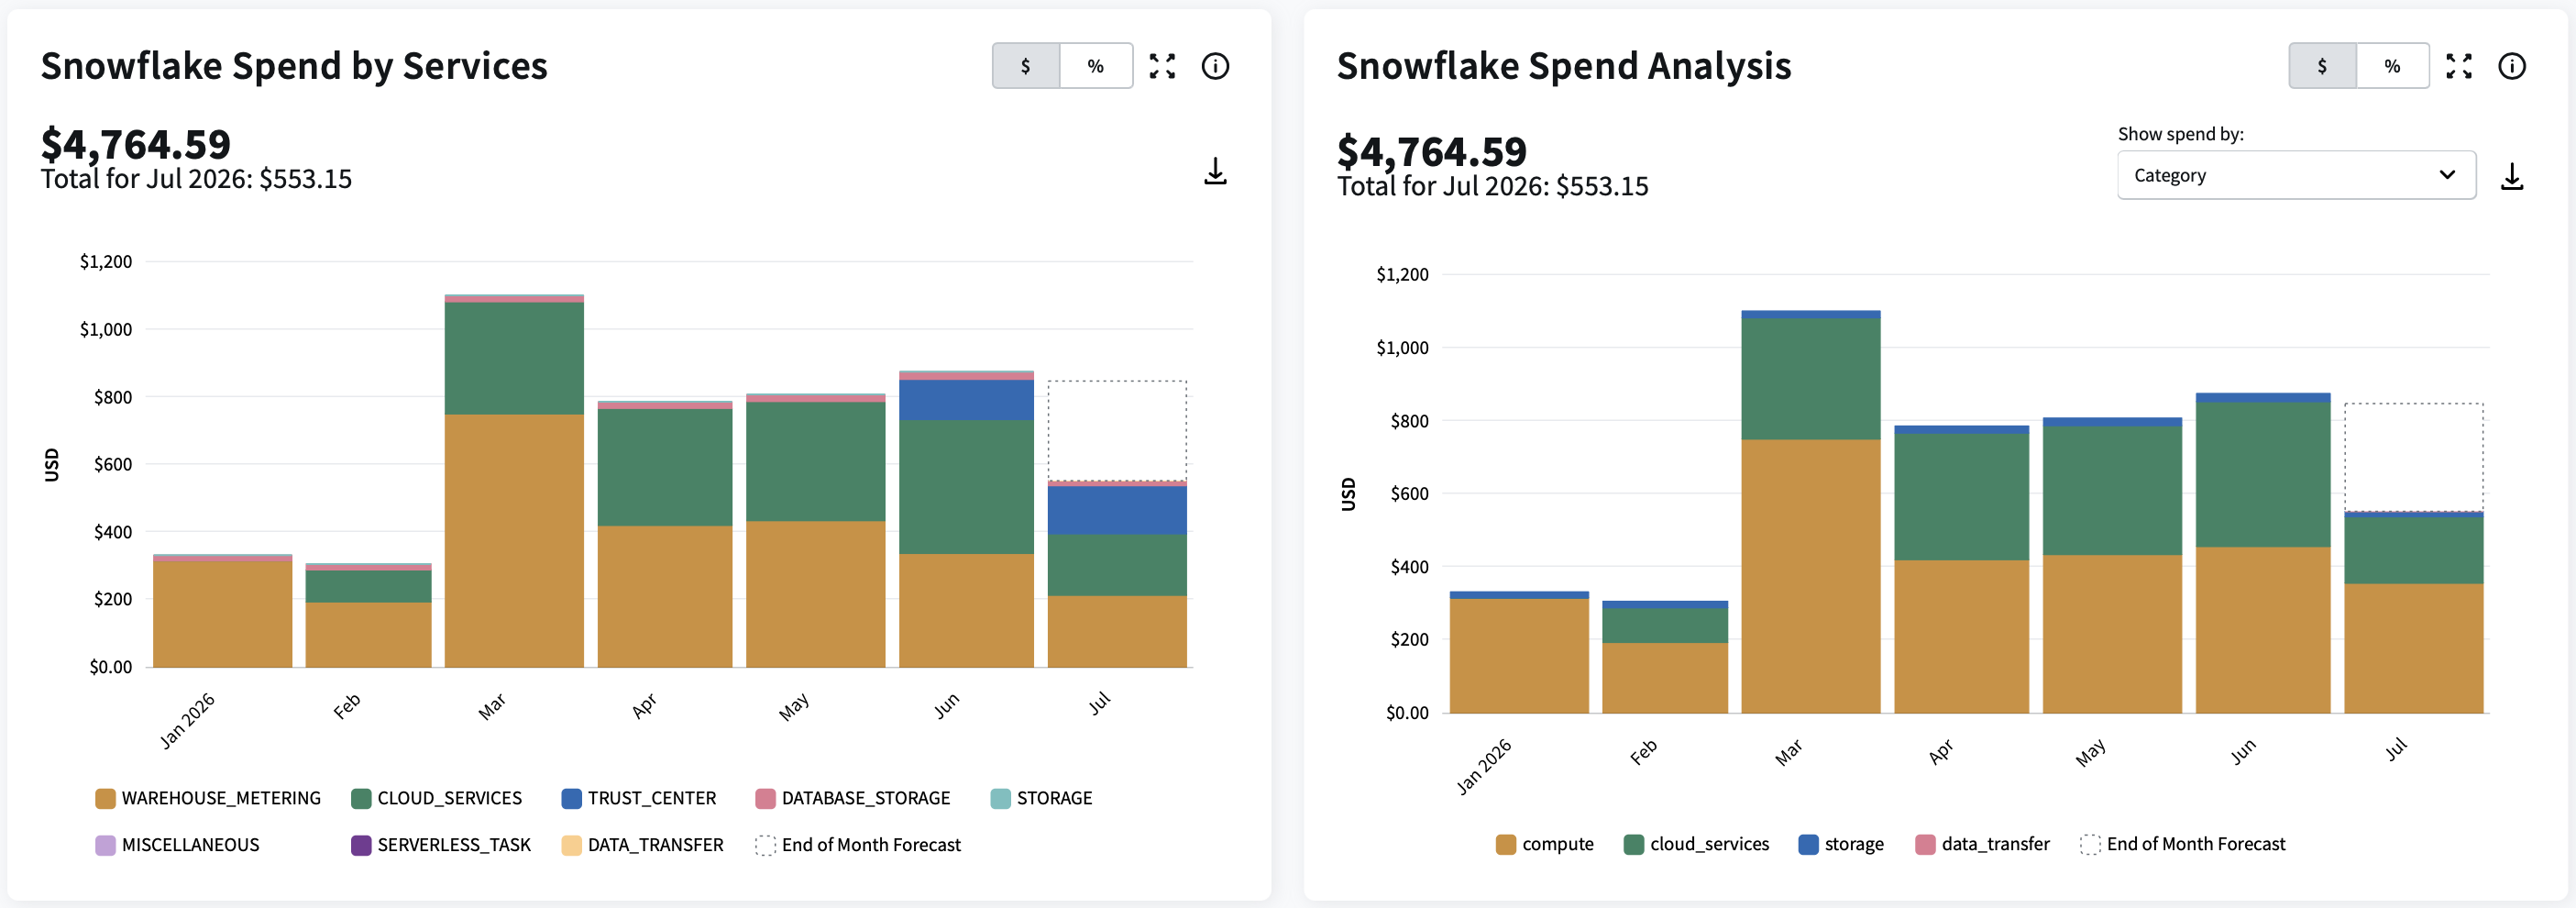The image size is (2576, 908).
Task: Click $4,764.59 total in Spend Analysis
Action: click(1432, 151)
